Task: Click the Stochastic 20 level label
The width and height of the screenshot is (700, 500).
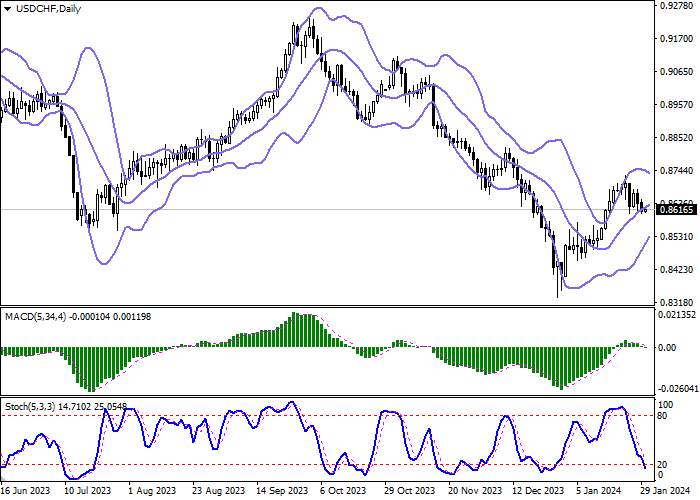Action: 663,464
